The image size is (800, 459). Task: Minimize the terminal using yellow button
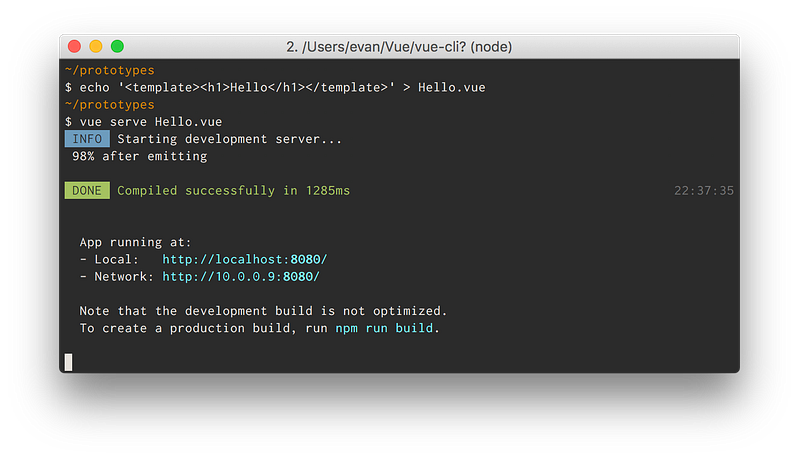[x=96, y=46]
